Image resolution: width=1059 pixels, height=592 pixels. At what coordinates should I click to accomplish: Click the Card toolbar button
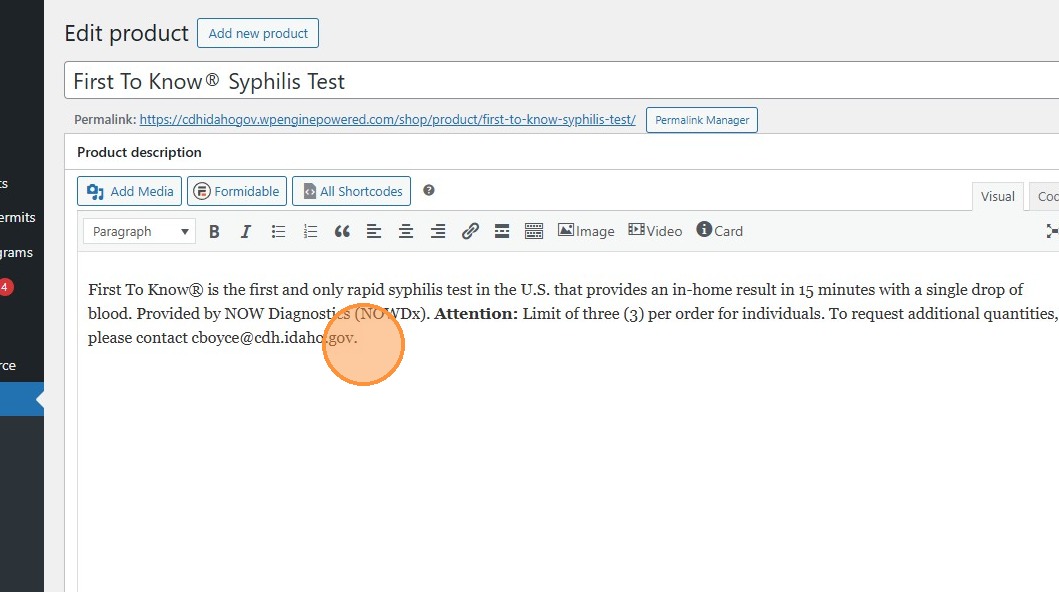tap(719, 231)
